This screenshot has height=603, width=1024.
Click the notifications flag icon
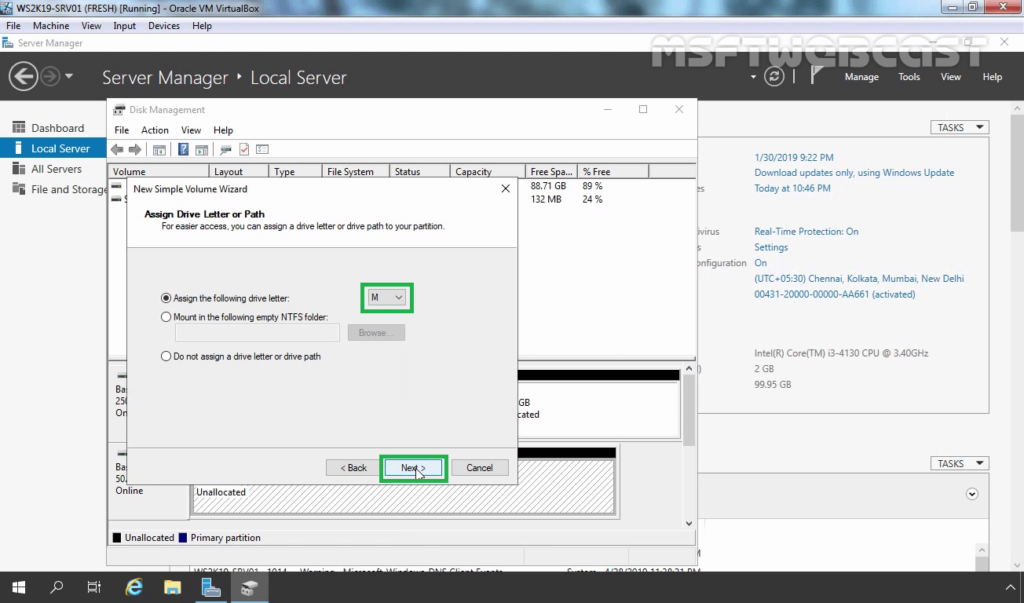[816, 76]
